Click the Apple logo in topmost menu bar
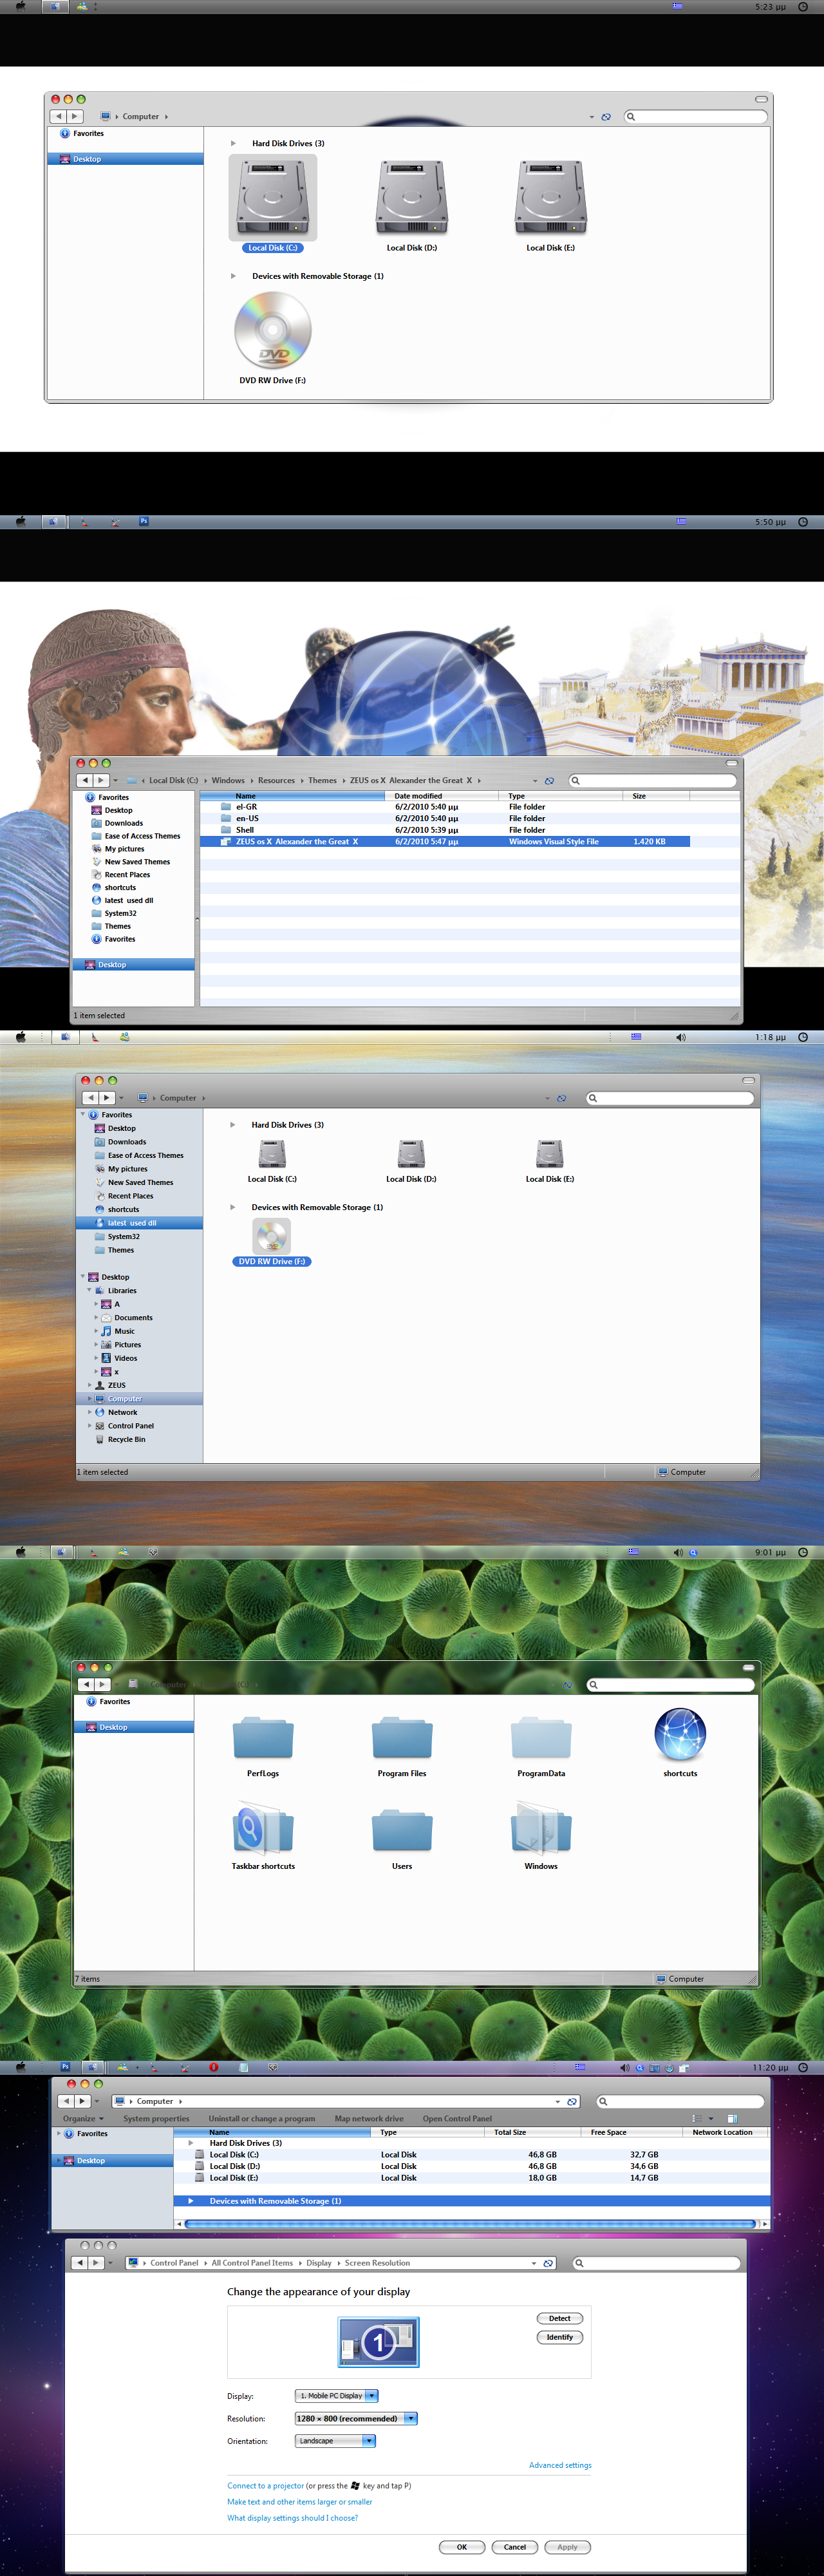Image resolution: width=824 pixels, height=2576 pixels. 21,6
